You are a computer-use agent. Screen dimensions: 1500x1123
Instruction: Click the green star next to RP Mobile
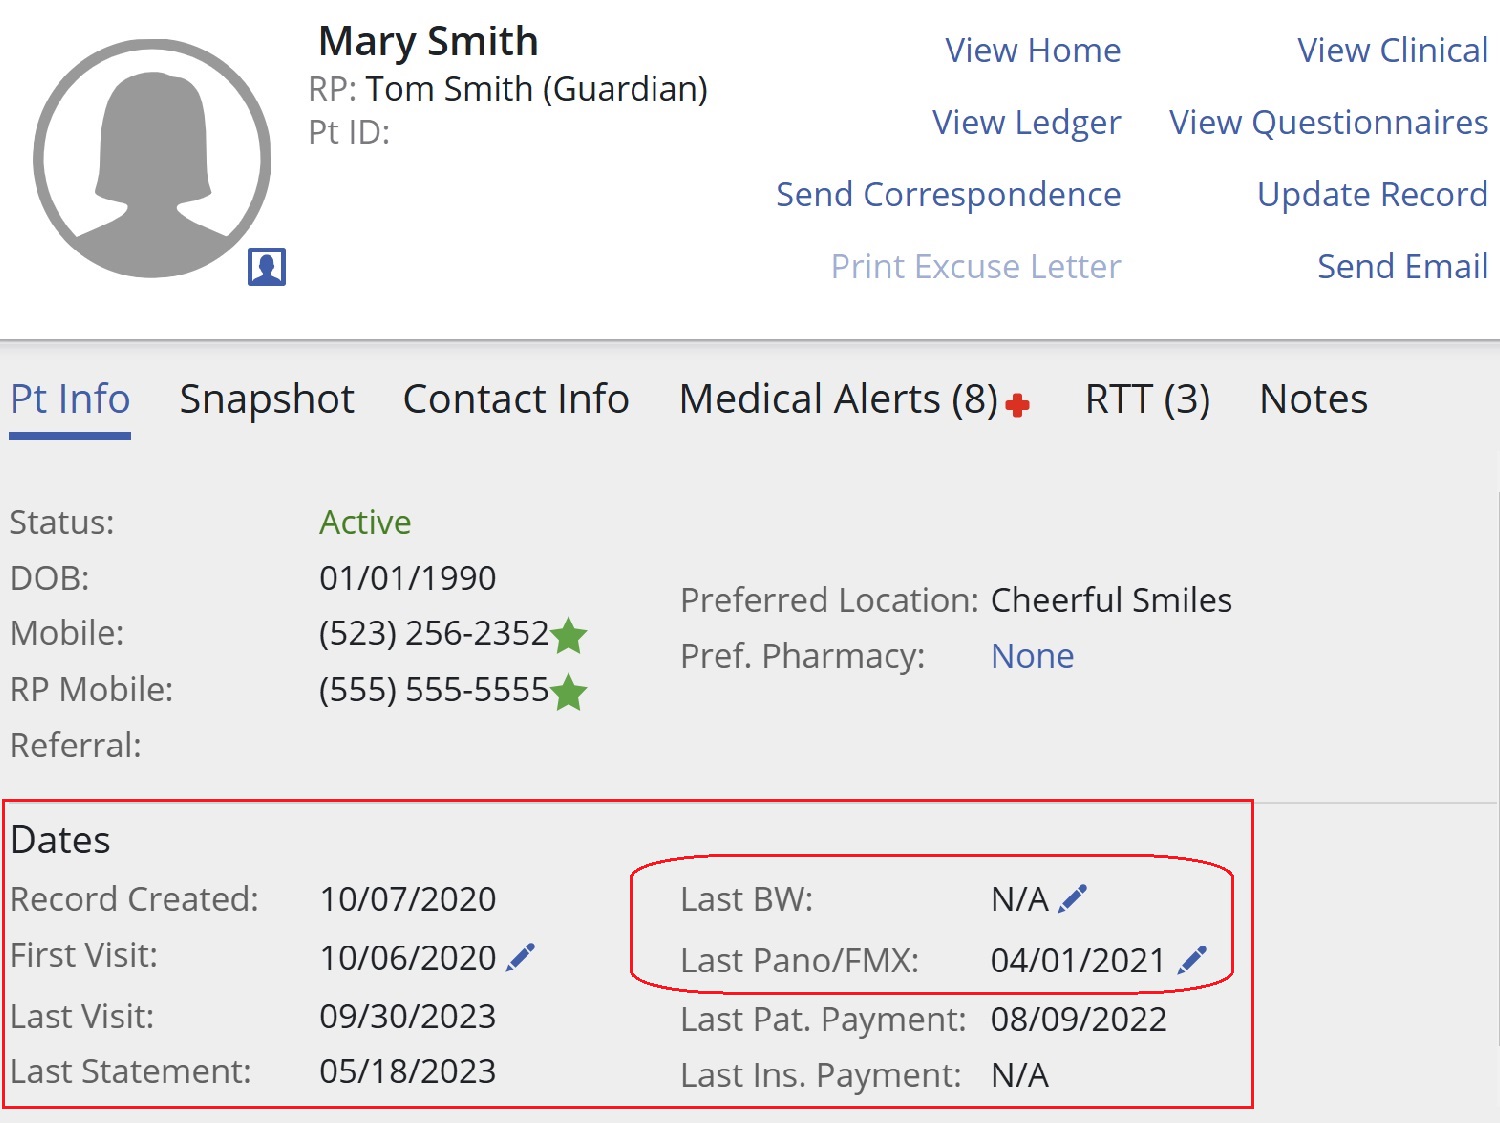pos(569,691)
